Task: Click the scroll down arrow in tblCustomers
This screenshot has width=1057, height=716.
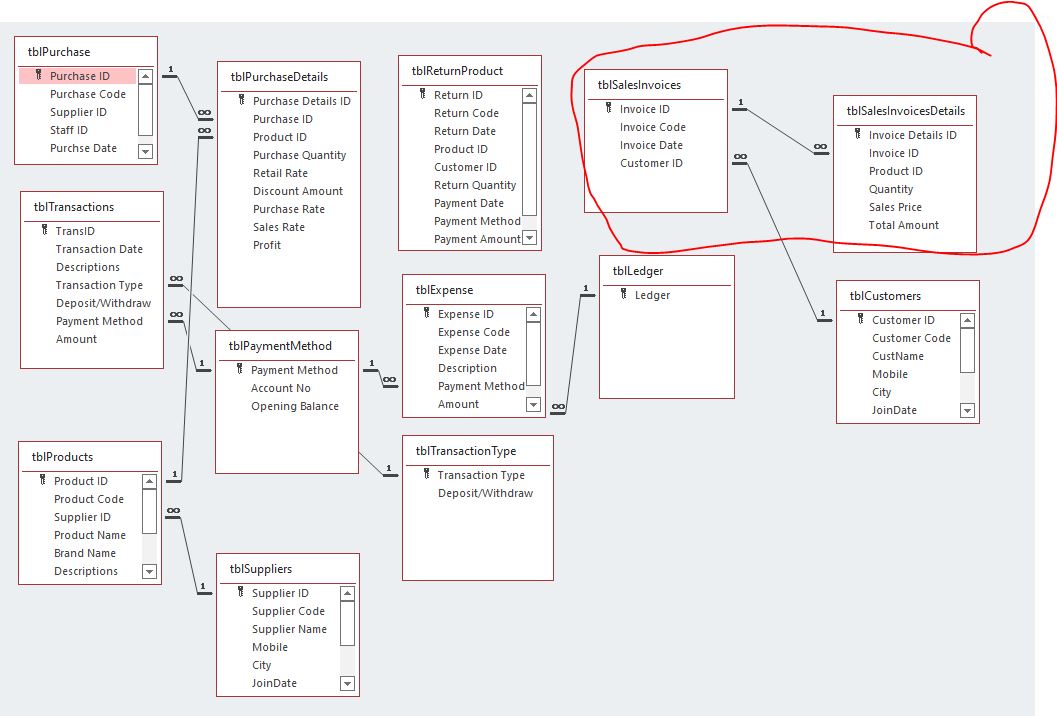Action: click(967, 410)
